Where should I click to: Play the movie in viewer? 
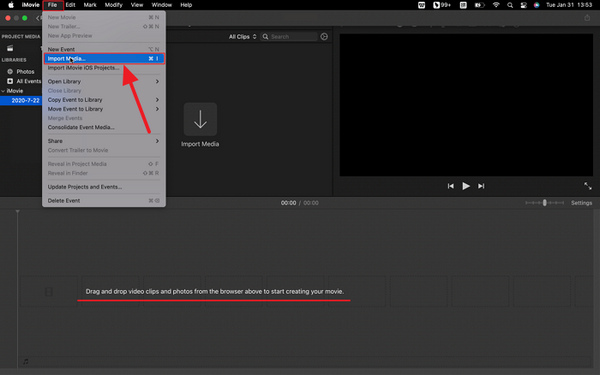pos(466,186)
